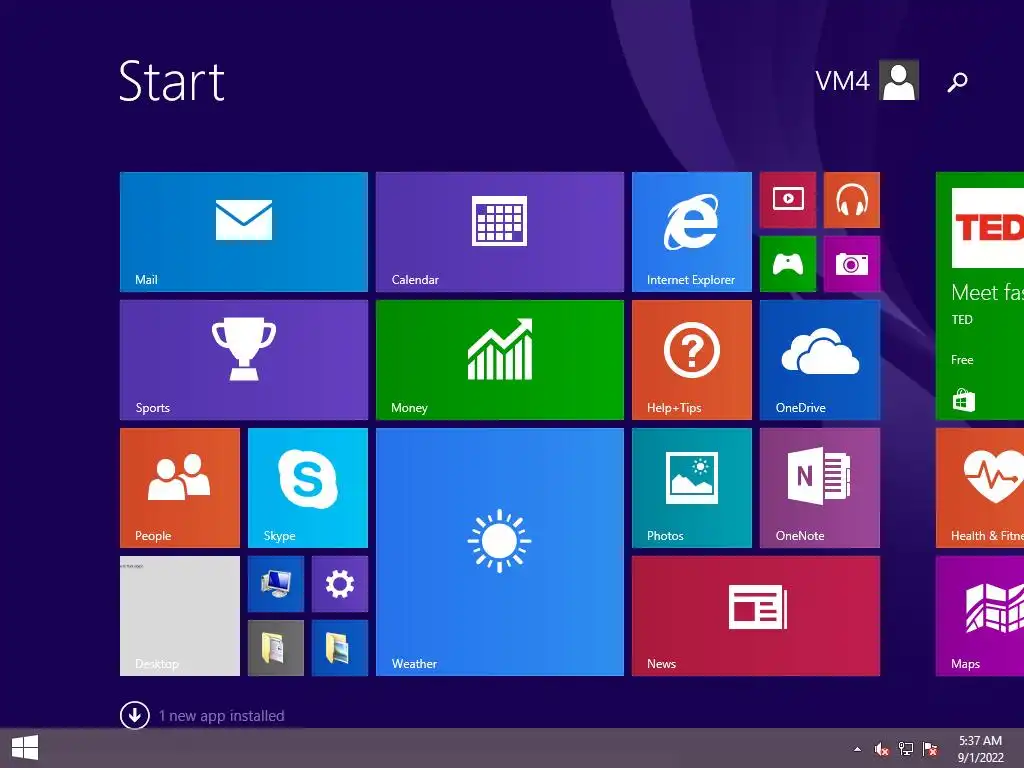The image size is (1024, 768).
Task: Click the '1 new app installed' text
Action: click(222, 716)
